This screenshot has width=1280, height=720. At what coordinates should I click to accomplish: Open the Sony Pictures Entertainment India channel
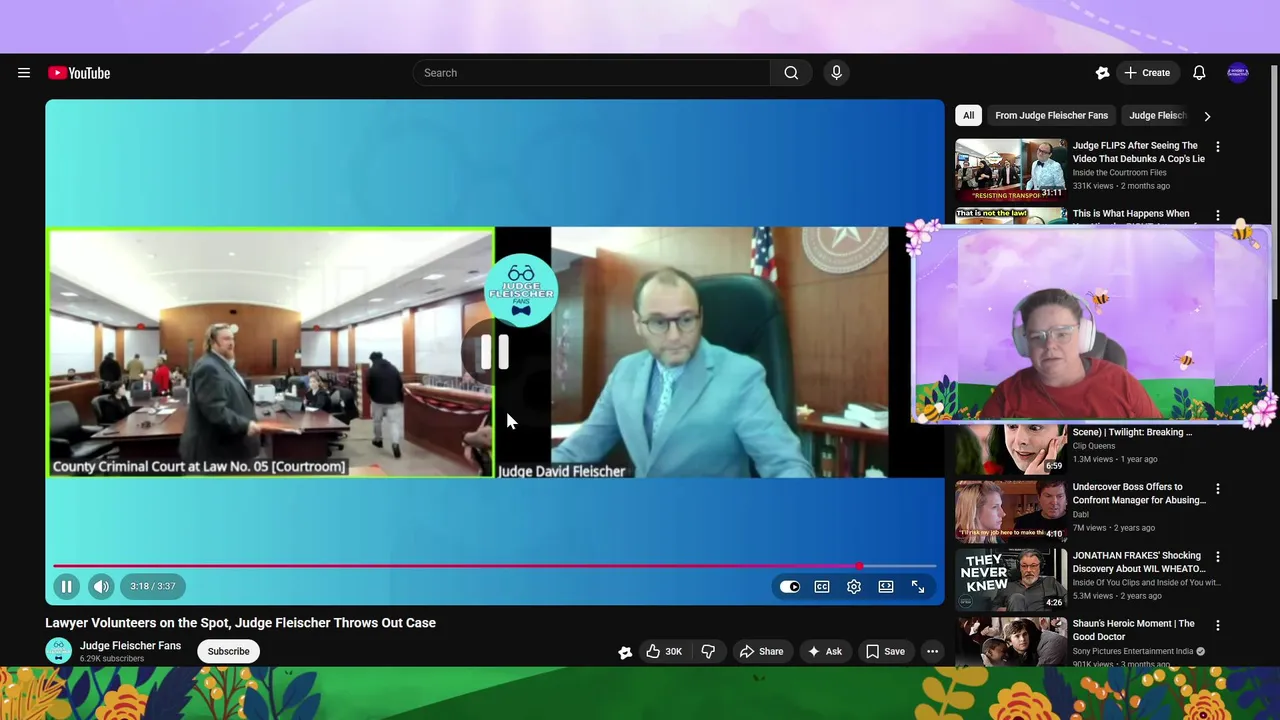coord(1133,651)
